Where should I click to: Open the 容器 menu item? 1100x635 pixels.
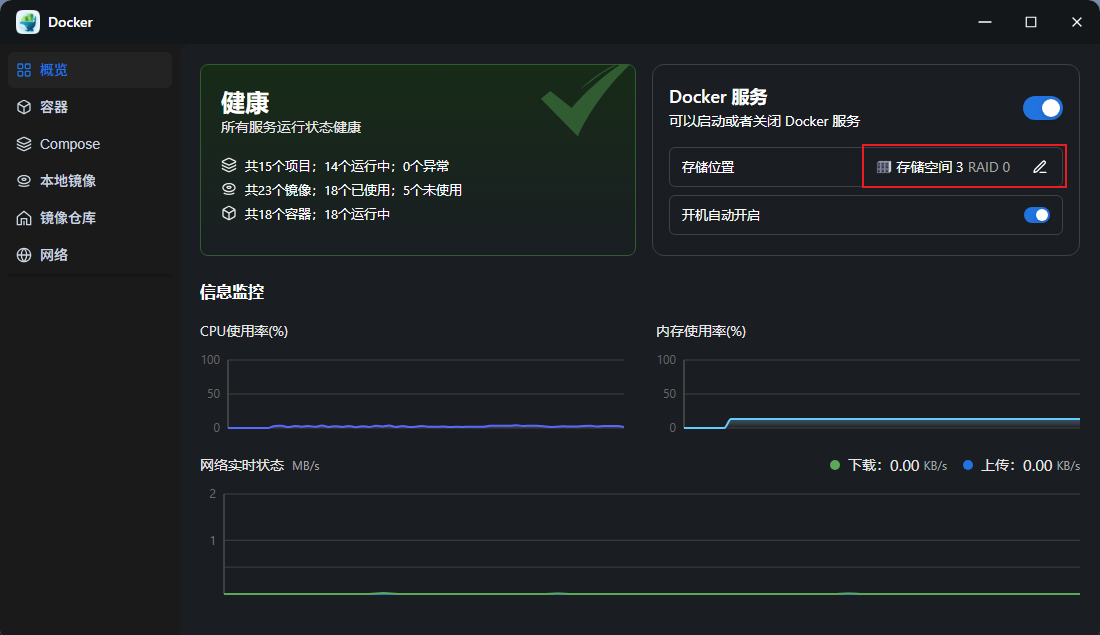(x=54, y=107)
